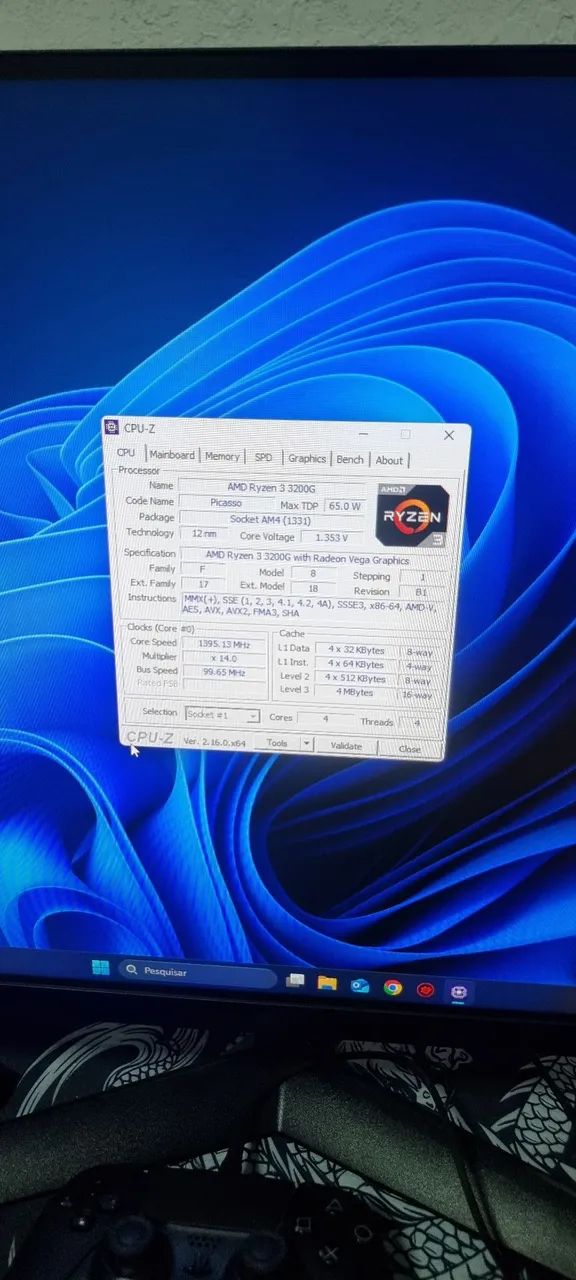This screenshot has height=1280, width=576.
Task: Switch to the CPU tab
Action: click(x=126, y=453)
